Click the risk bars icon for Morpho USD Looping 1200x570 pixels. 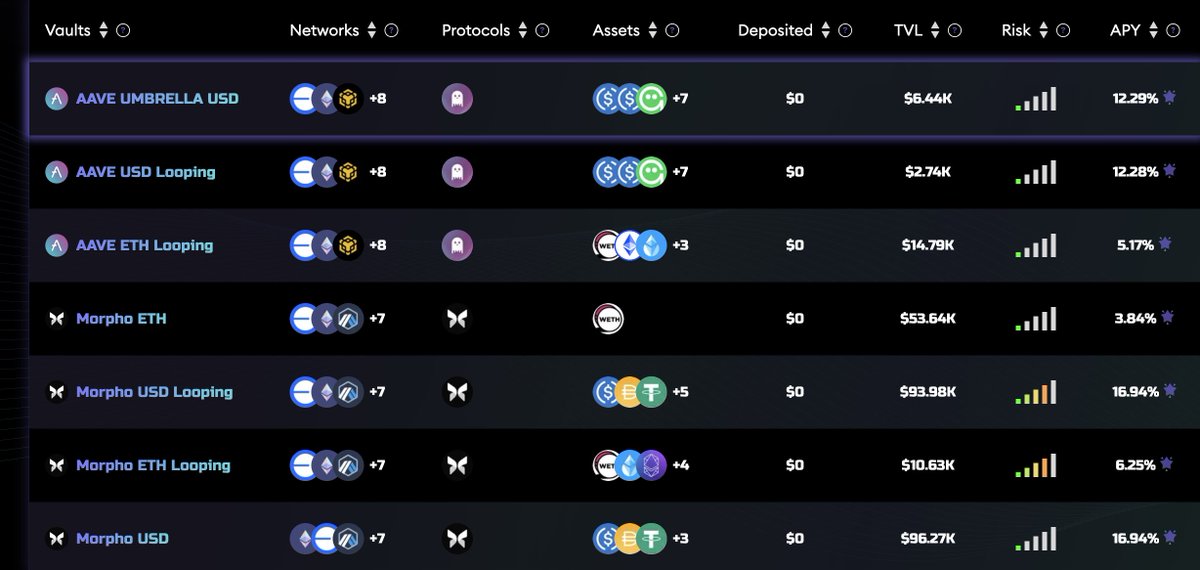point(1035,392)
